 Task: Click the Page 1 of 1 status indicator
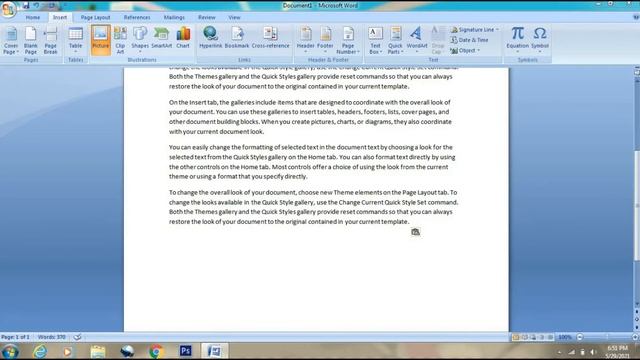tap(15, 337)
